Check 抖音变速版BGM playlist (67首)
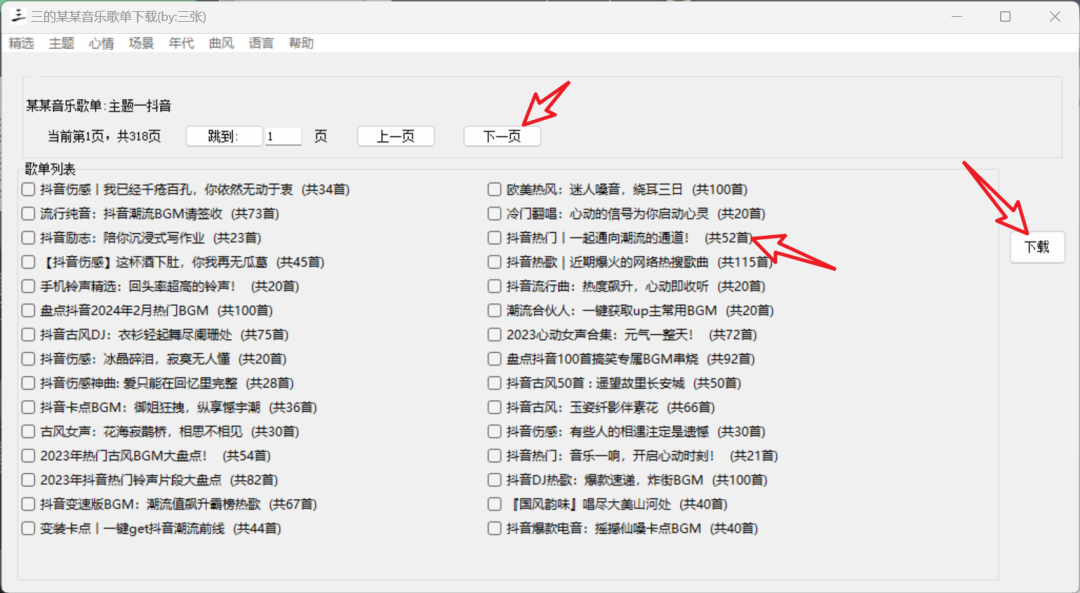This screenshot has width=1080, height=593. click(28, 504)
